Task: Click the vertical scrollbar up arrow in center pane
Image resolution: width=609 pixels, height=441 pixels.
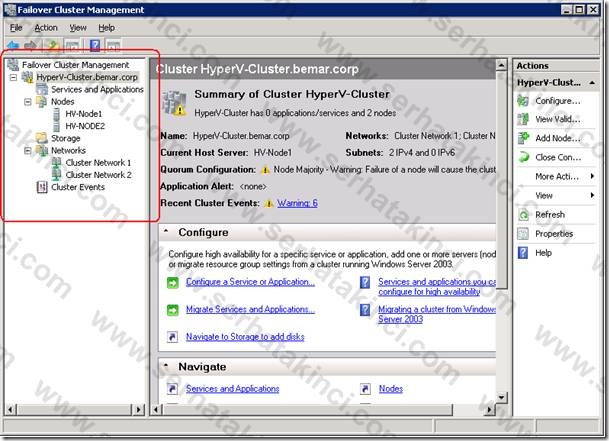Action: click(501, 65)
